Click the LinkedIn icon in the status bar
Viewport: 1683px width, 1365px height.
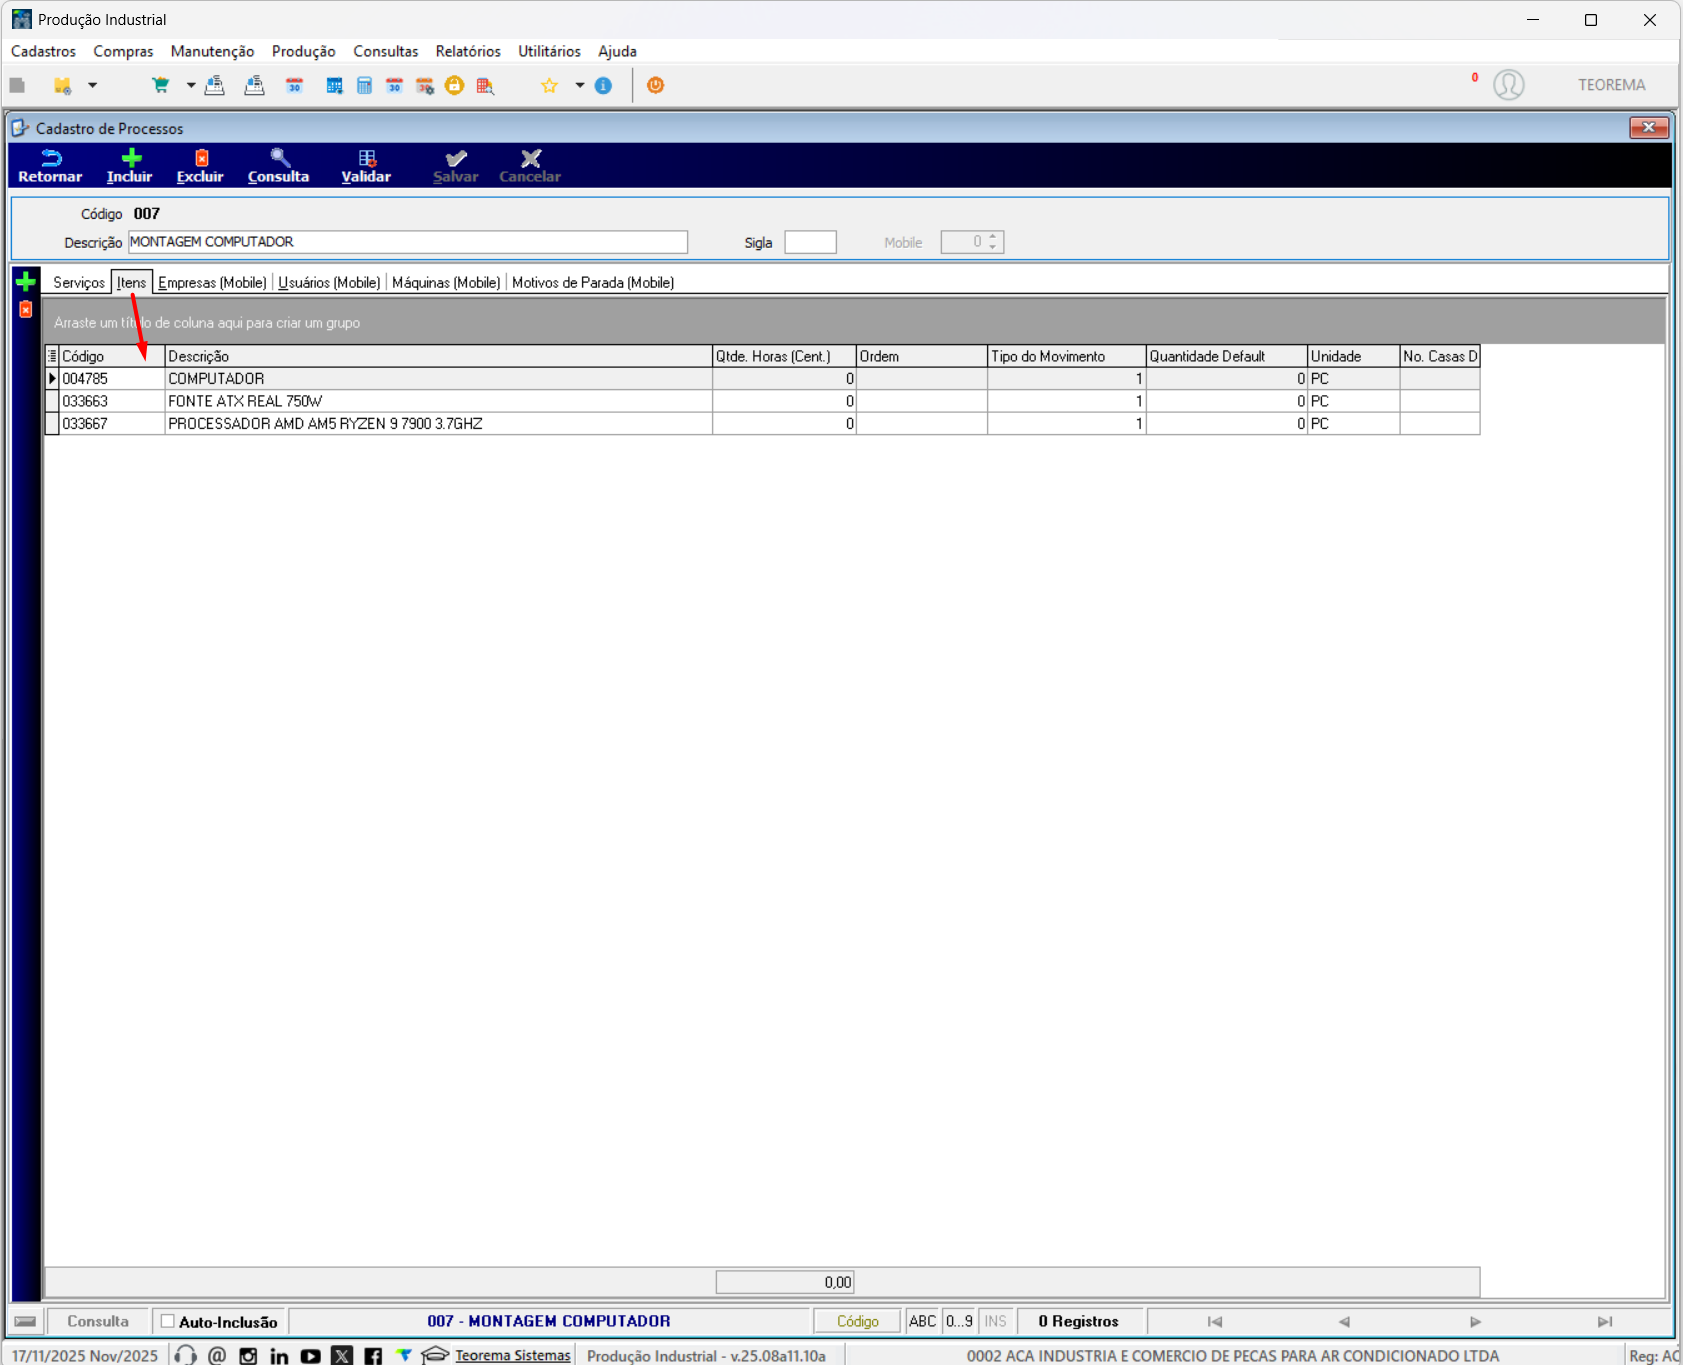tap(279, 1355)
